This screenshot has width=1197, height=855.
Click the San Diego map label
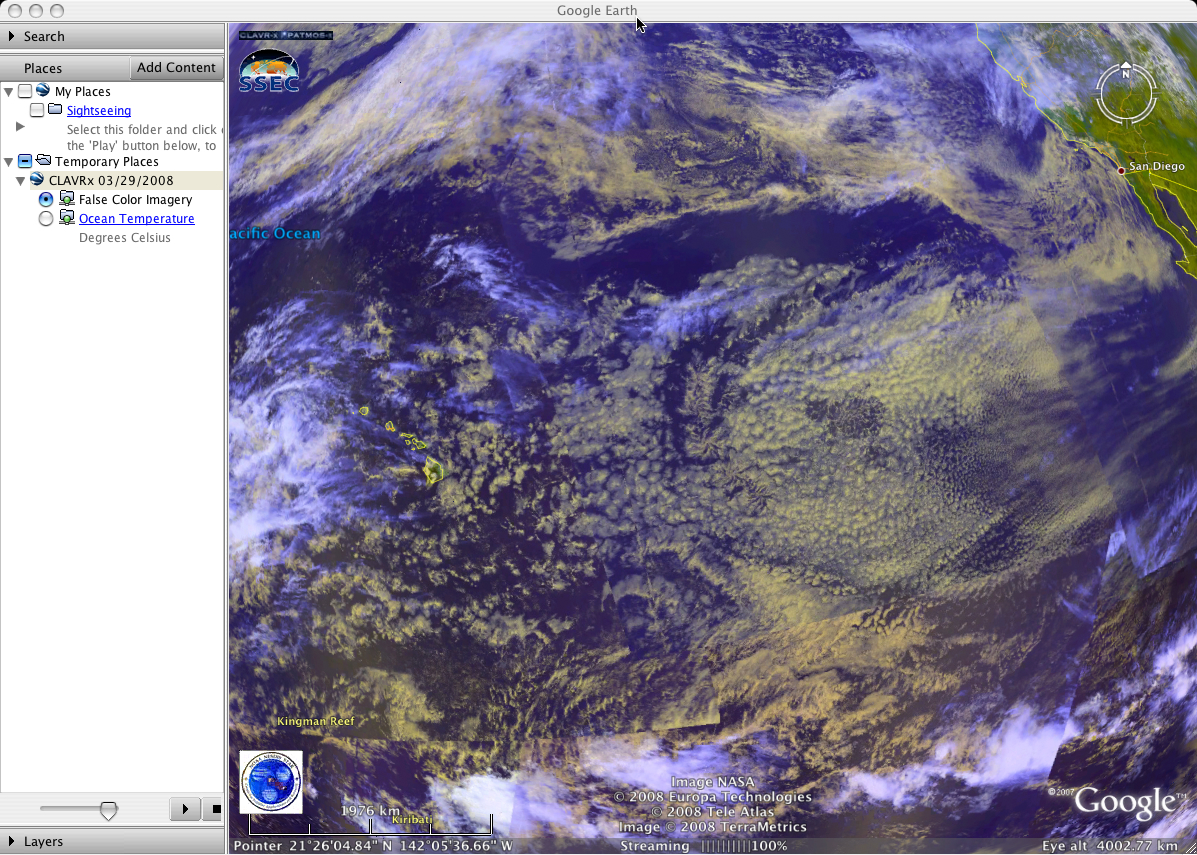pos(1157,166)
